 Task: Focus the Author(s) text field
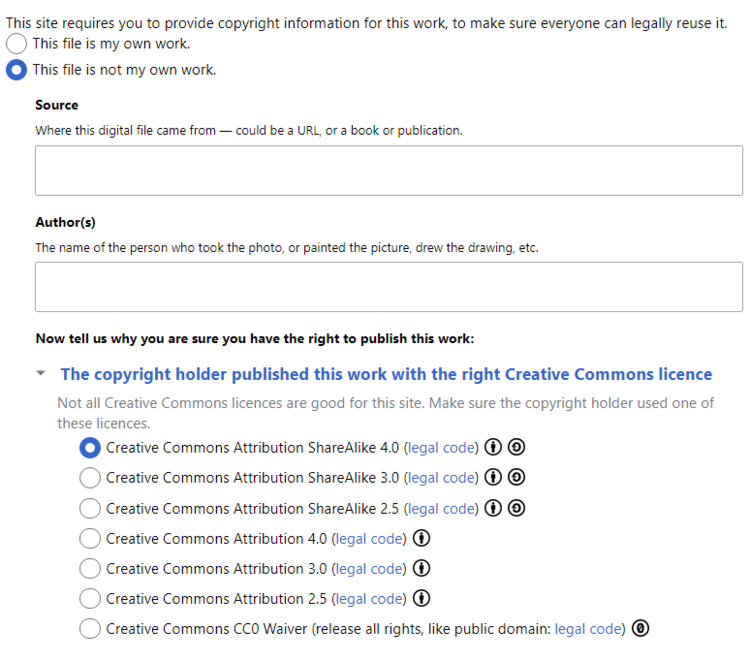click(x=389, y=287)
